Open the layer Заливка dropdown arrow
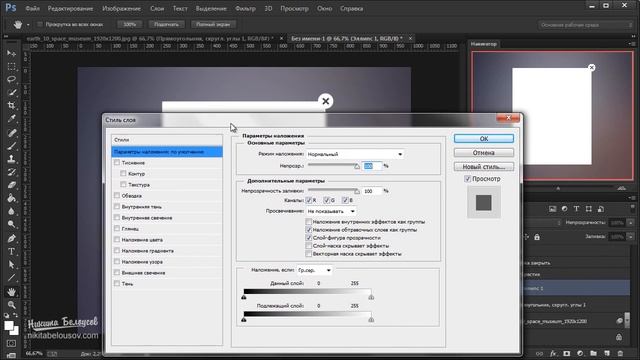 631,237
